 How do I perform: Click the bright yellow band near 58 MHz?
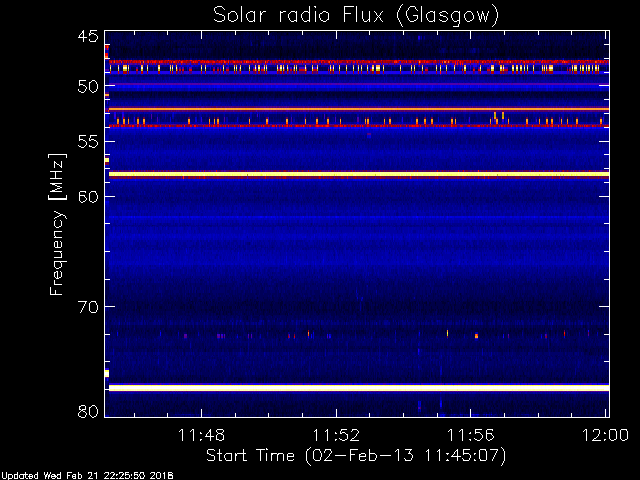coord(359,174)
